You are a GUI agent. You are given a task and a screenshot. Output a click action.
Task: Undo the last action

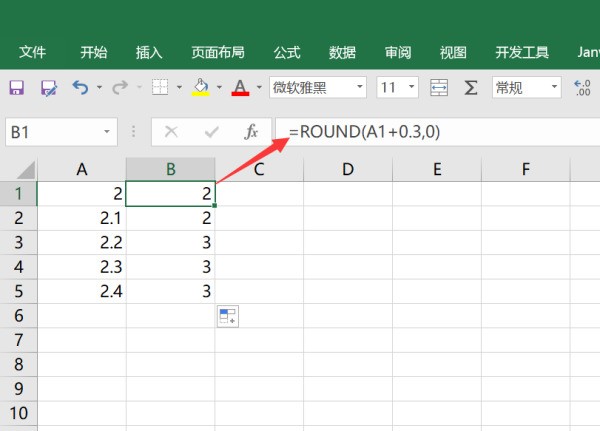80,88
